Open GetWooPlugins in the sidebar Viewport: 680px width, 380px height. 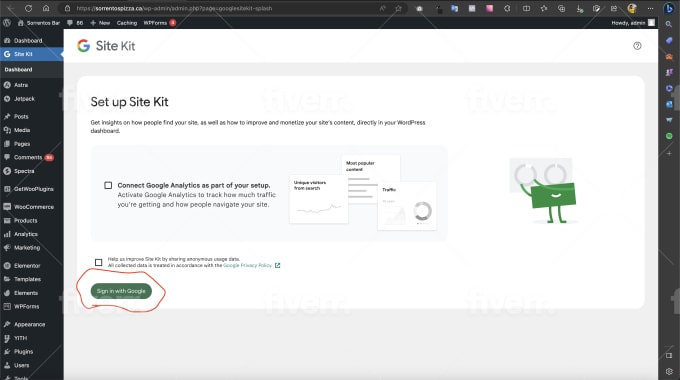pyautogui.click(x=32, y=189)
